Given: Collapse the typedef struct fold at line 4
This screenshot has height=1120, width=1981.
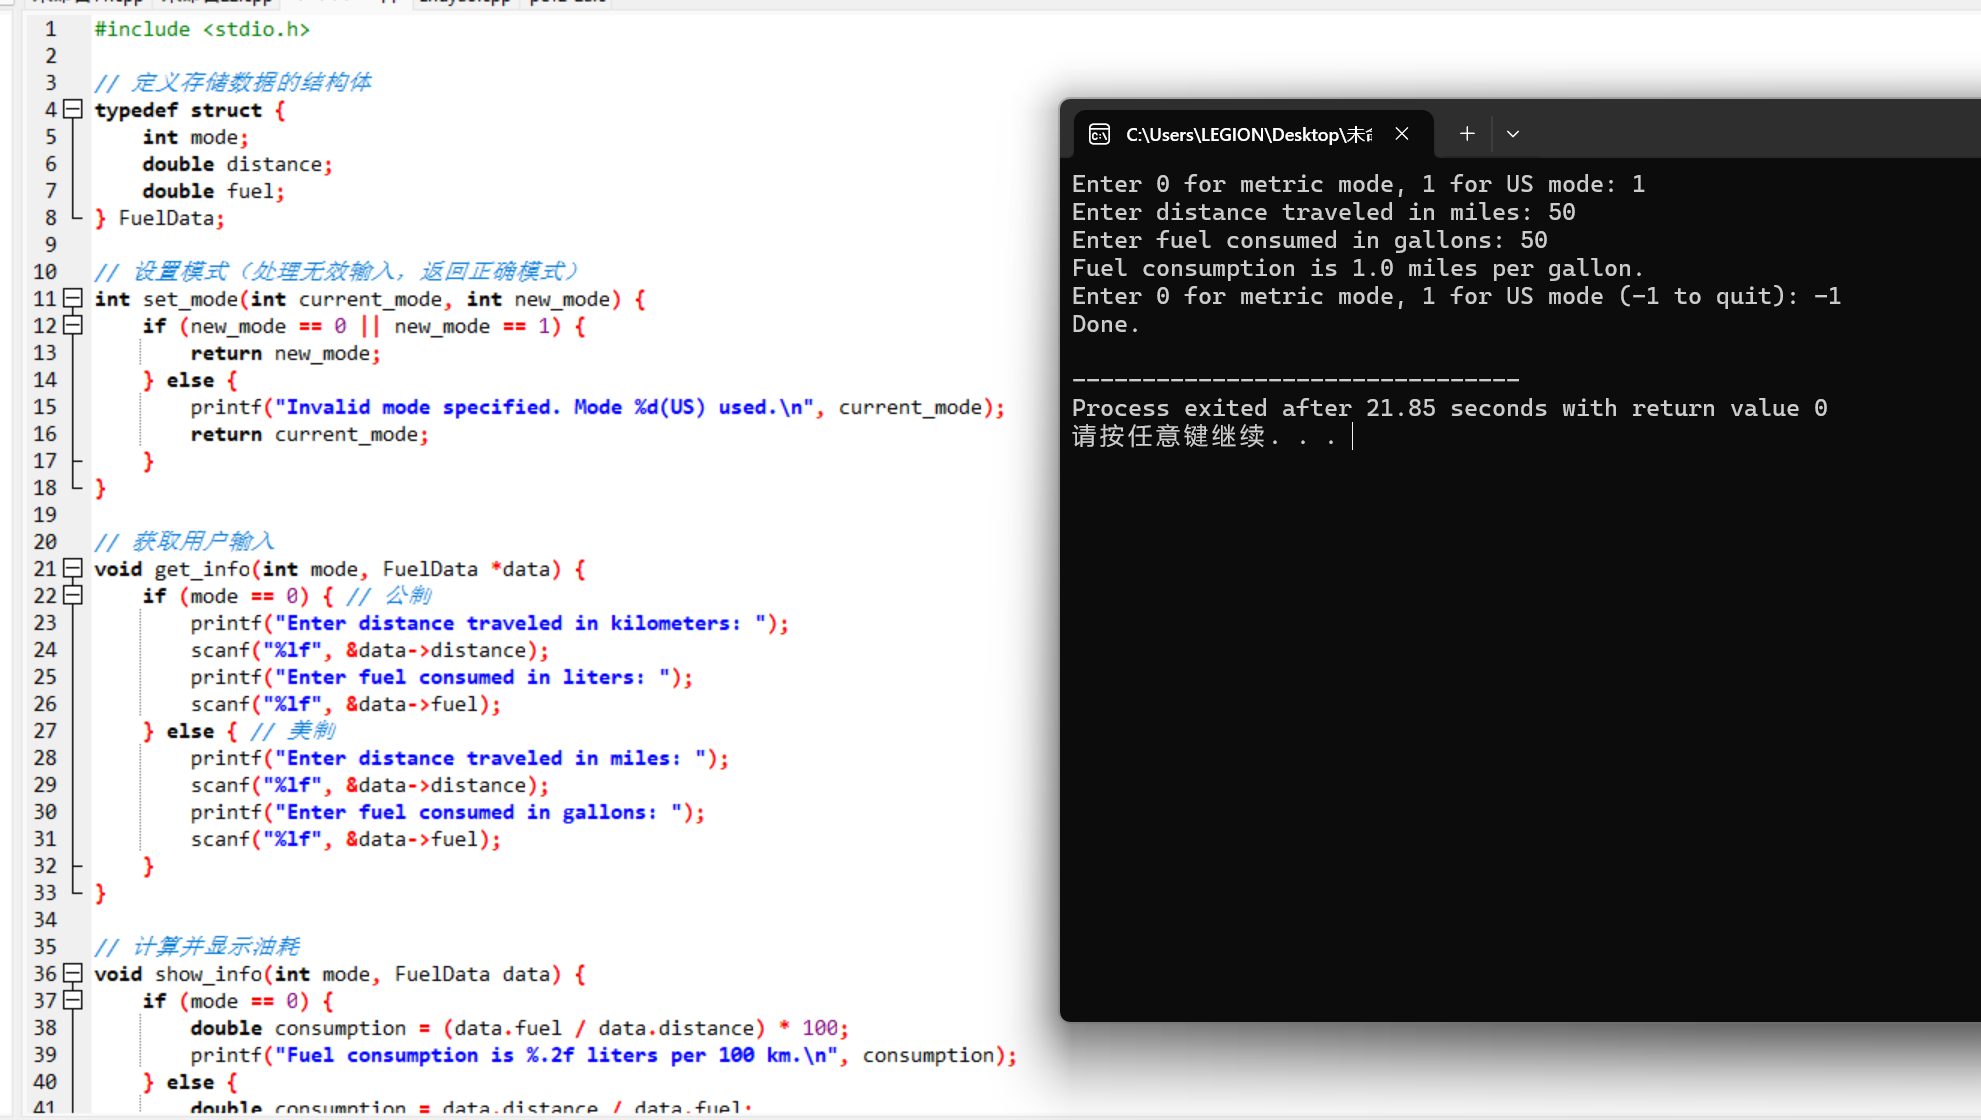Looking at the screenshot, I should [x=73, y=109].
